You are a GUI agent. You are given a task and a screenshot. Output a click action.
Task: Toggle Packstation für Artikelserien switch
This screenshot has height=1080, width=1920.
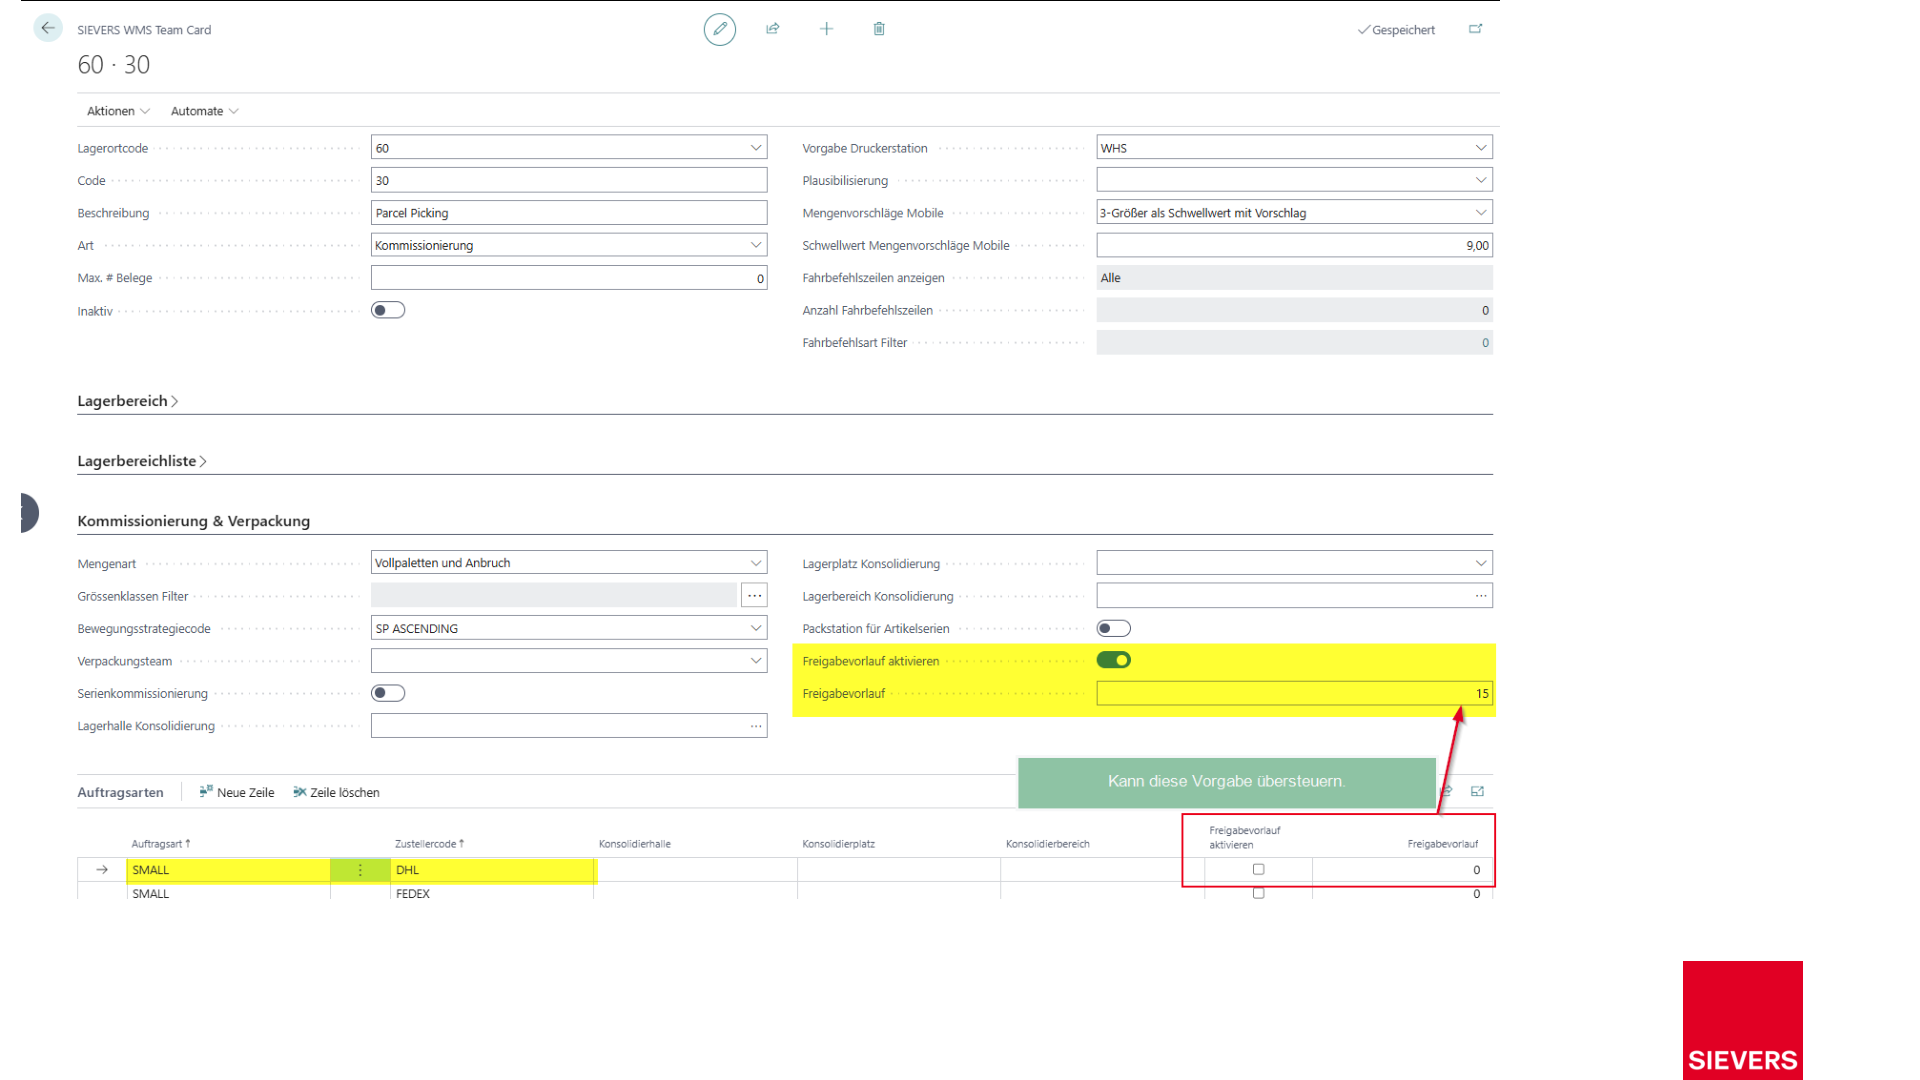[x=1113, y=628]
